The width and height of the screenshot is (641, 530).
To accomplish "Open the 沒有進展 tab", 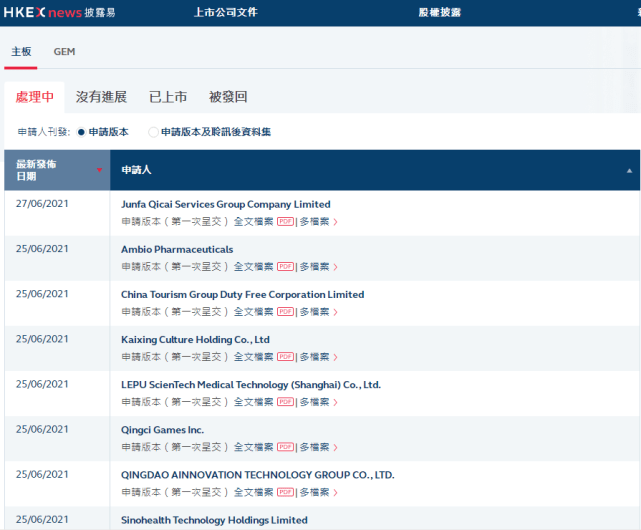I will [x=101, y=97].
